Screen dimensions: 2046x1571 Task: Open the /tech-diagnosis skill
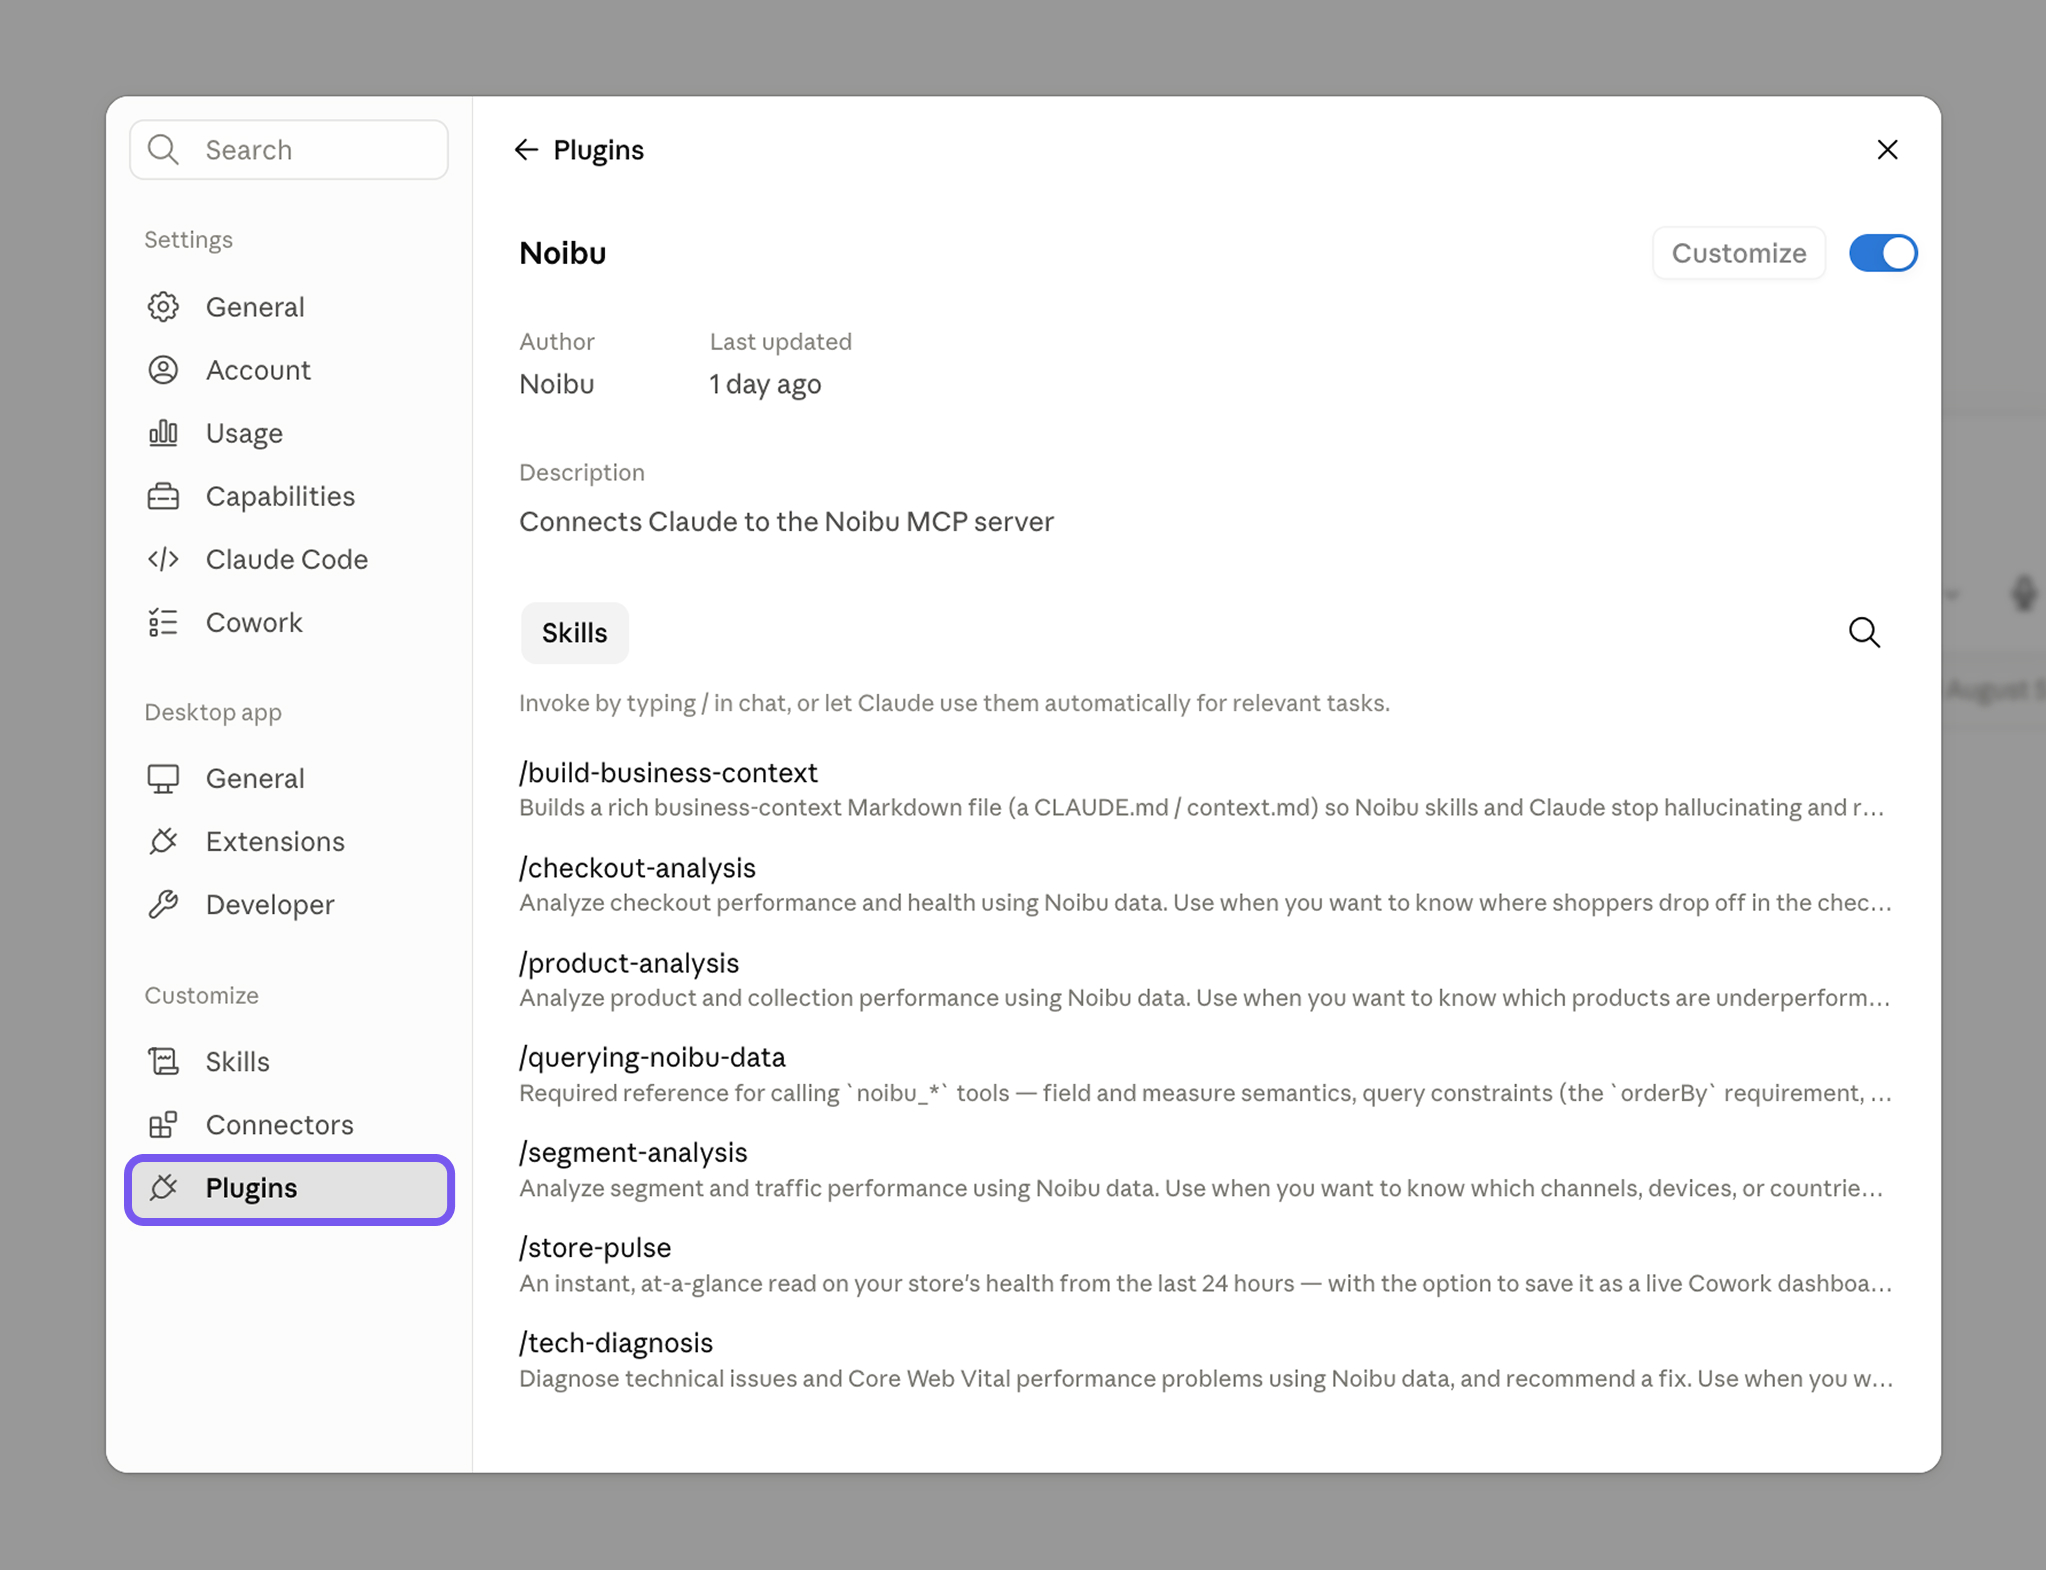coord(616,1342)
